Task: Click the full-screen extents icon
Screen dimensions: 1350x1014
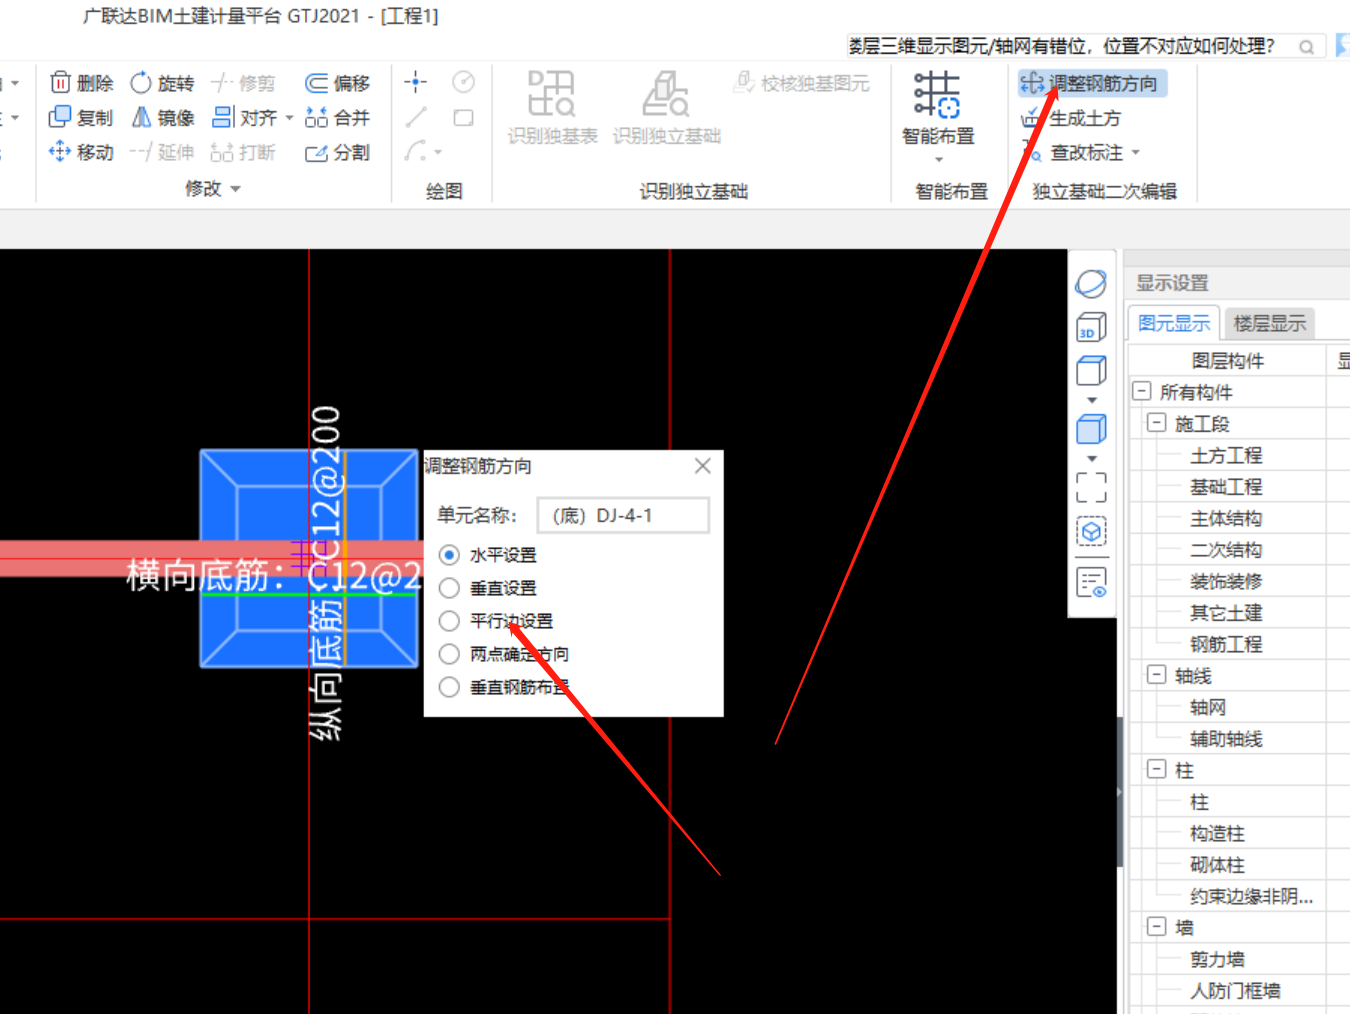Action: coord(1091,487)
